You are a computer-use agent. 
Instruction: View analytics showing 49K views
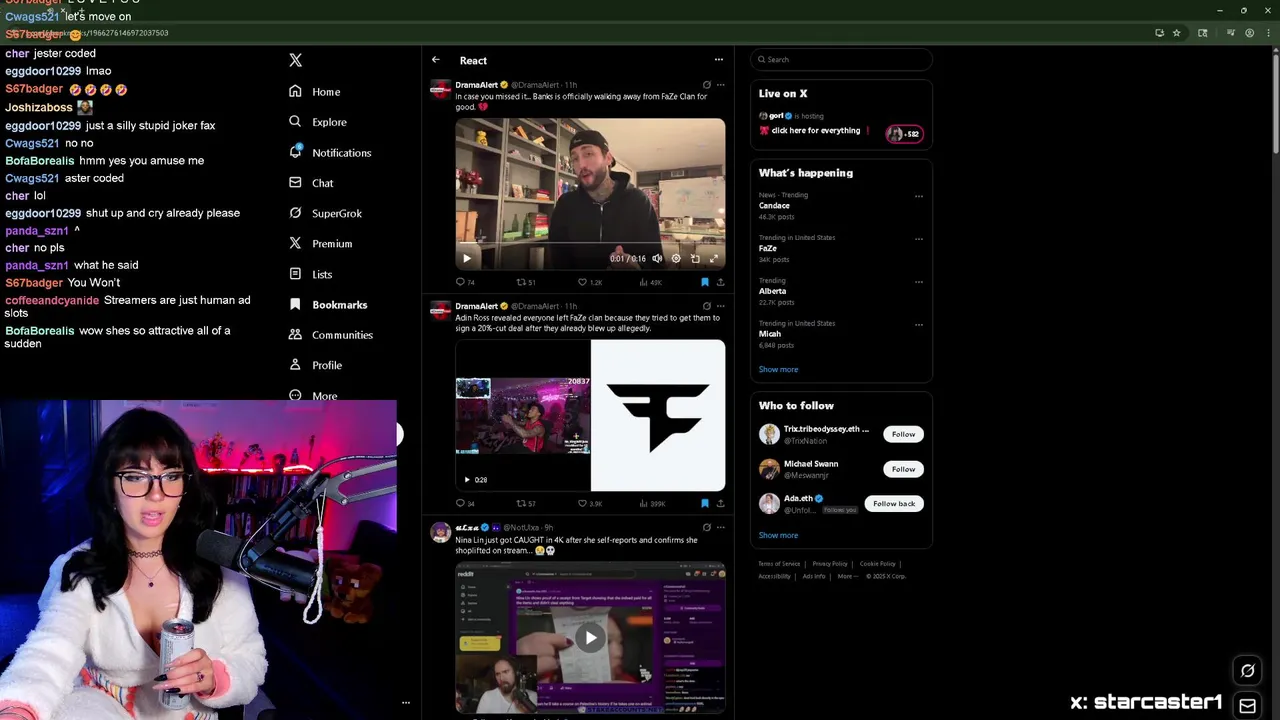click(650, 282)
